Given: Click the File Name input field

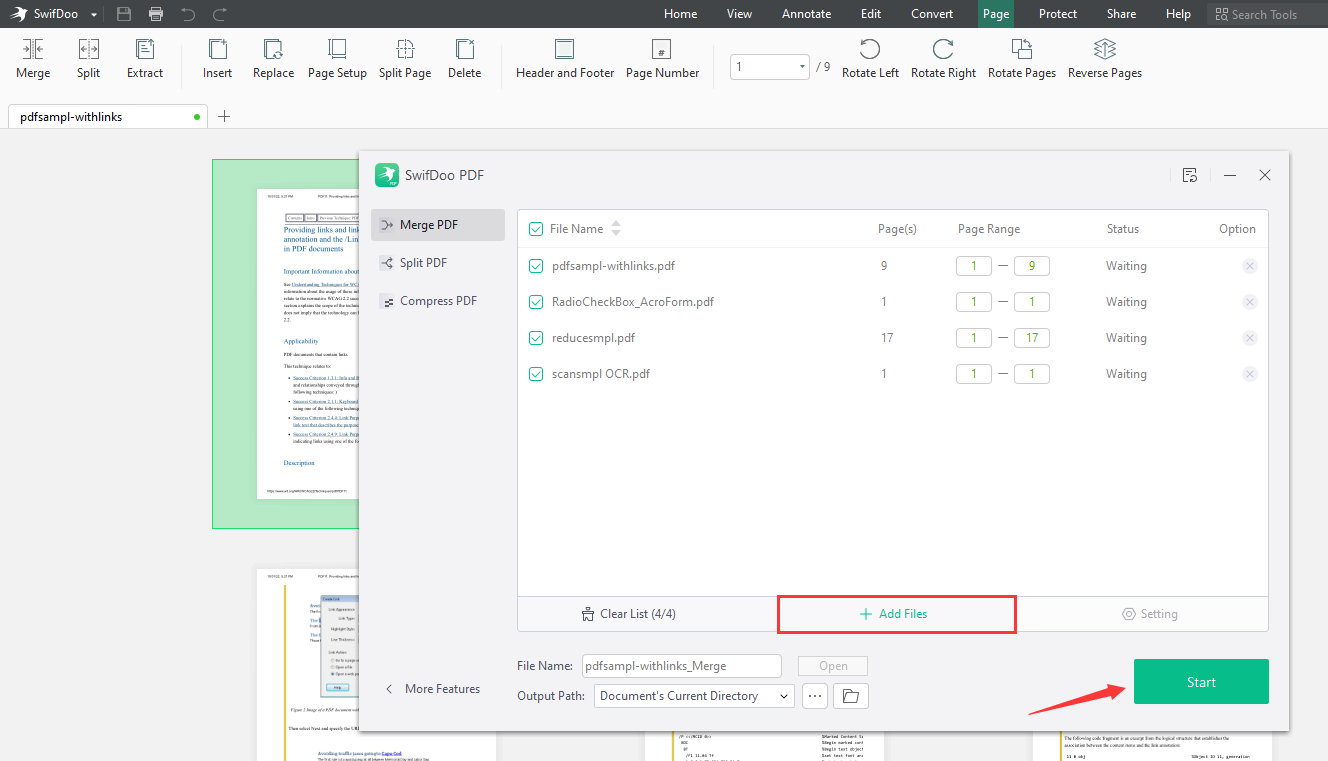Looking at the screenshot, I should point(681,666).
